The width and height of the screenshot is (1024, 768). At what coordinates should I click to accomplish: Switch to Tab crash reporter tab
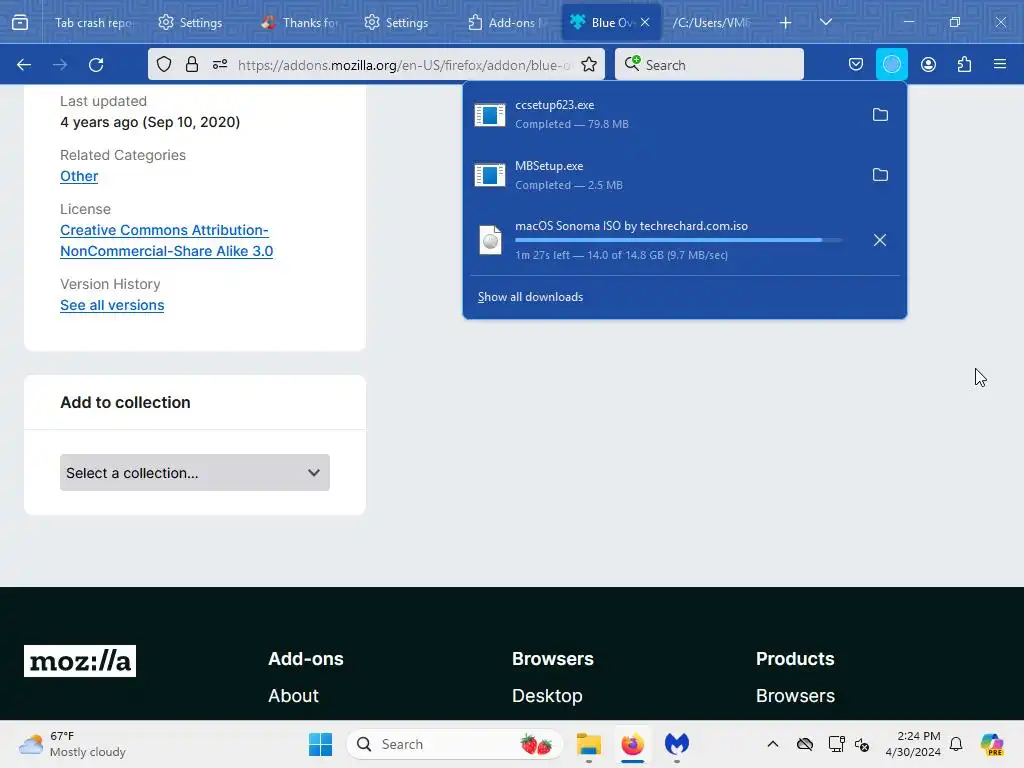coord(93,22)
